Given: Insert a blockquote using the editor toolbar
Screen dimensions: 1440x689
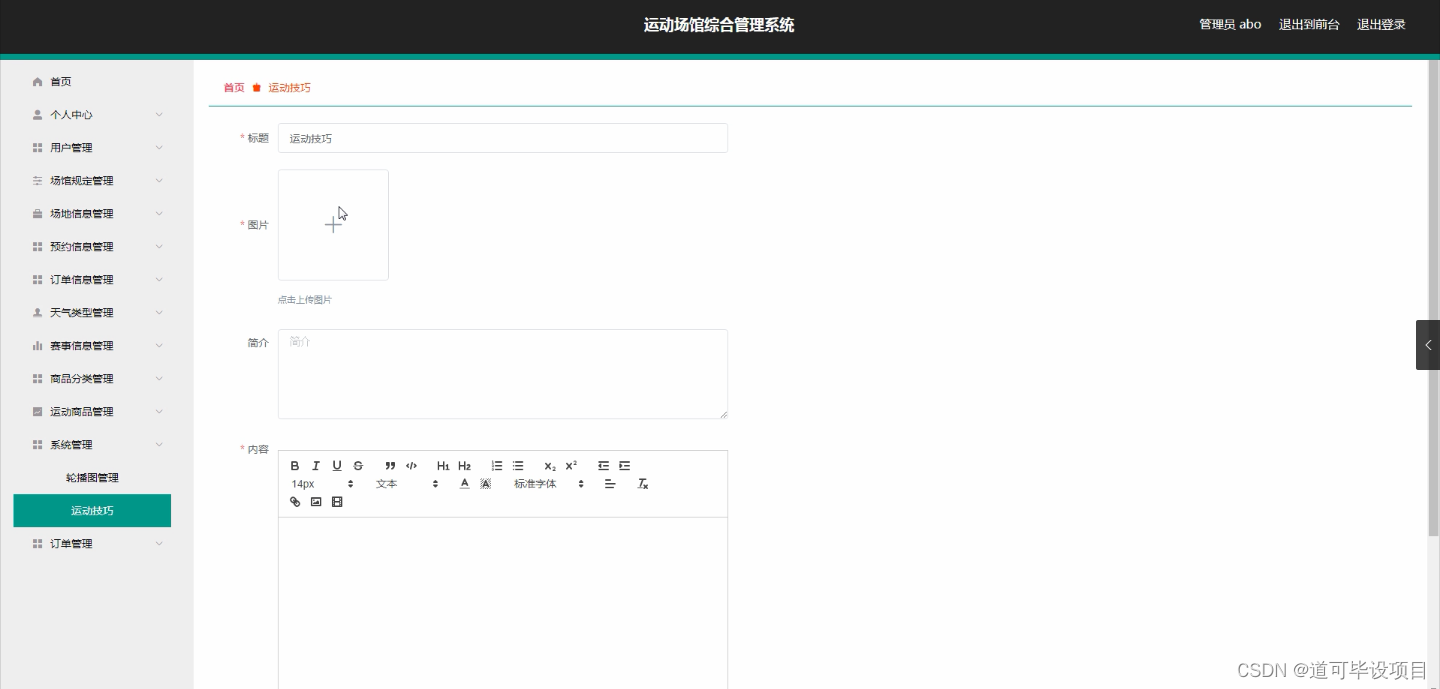Looking at the screenshot, I should point(390,465).
